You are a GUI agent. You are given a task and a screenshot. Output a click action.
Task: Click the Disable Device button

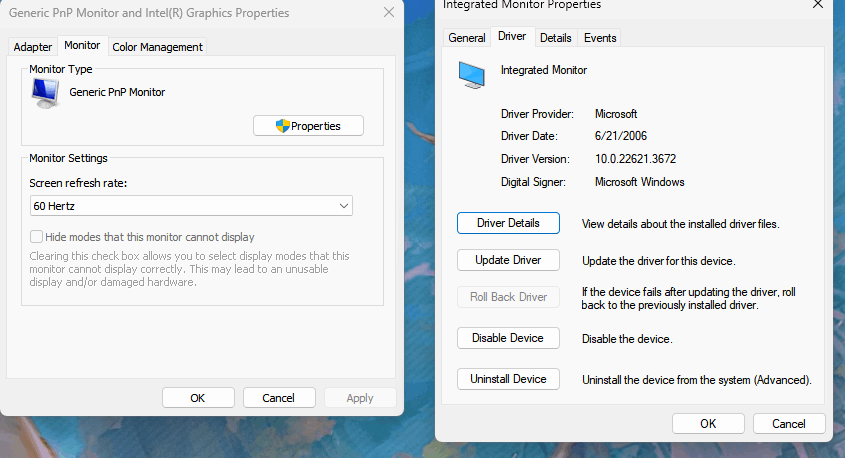pyautogui.click(x=508, y=338)
